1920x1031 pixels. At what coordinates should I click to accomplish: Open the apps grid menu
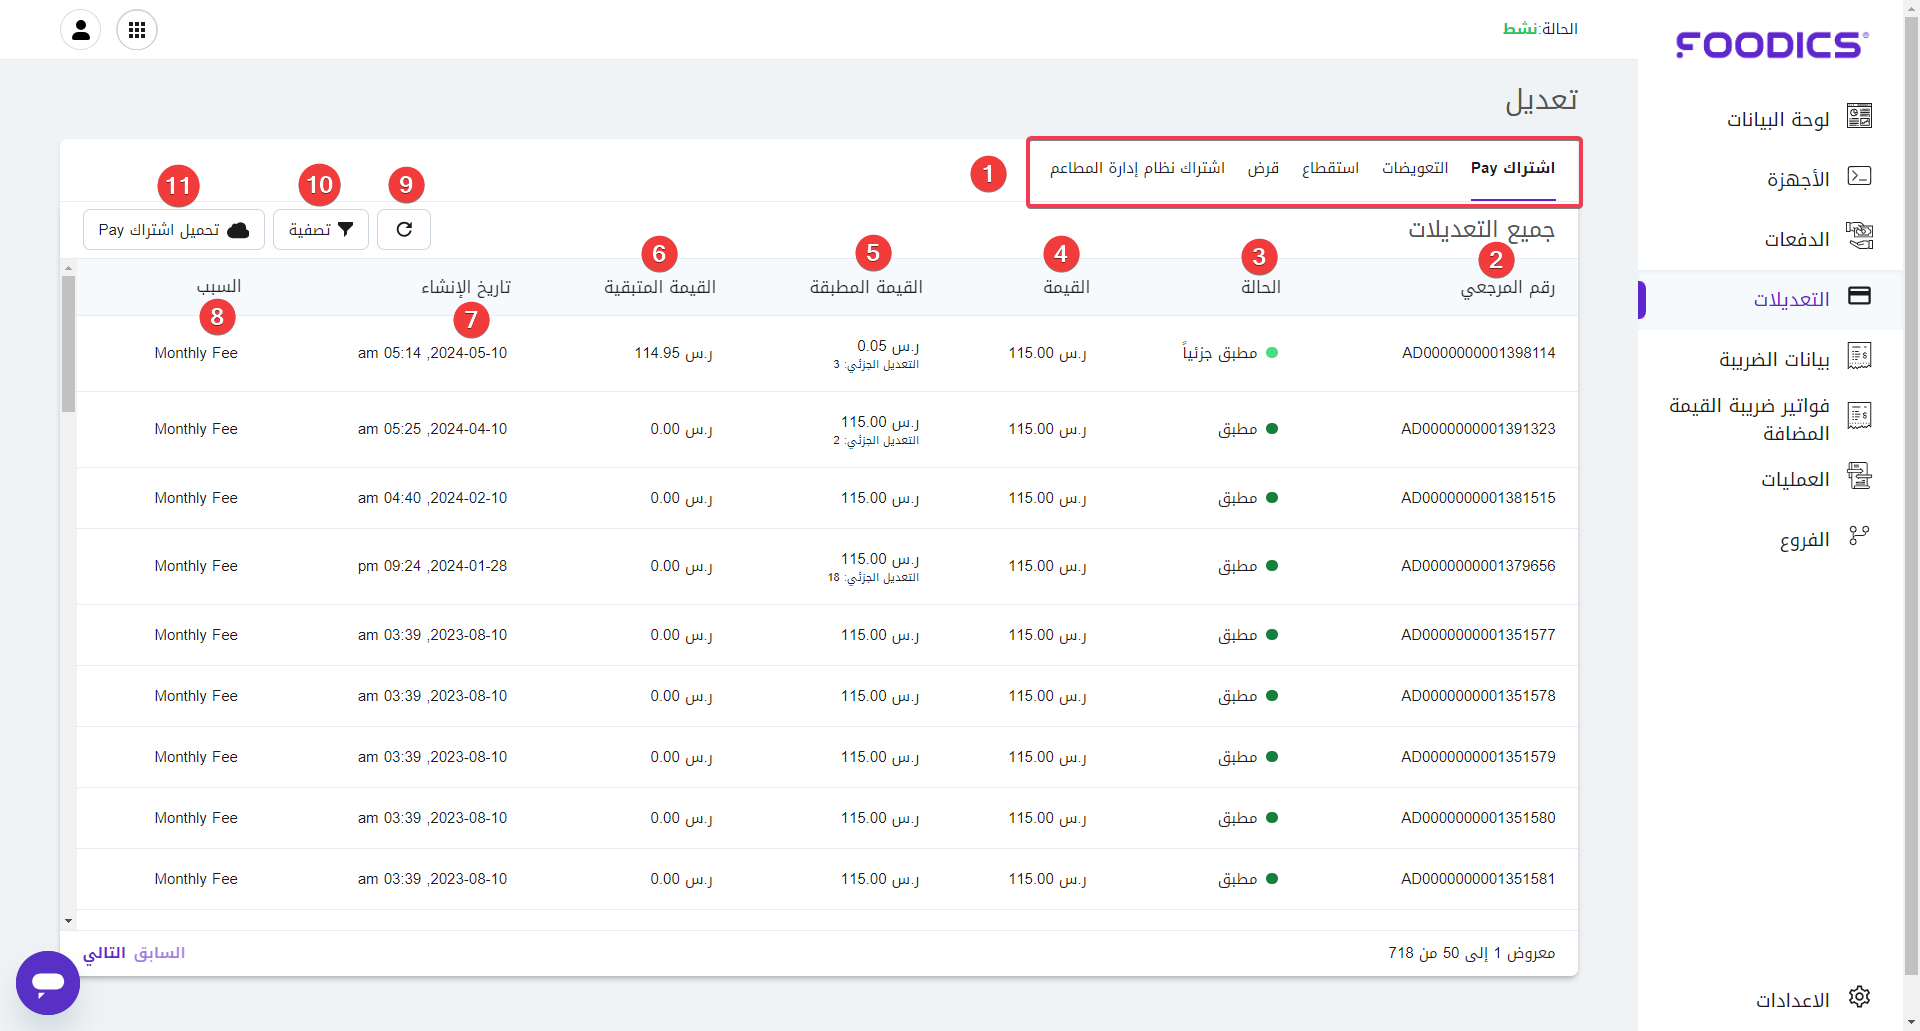click(137, 30)
